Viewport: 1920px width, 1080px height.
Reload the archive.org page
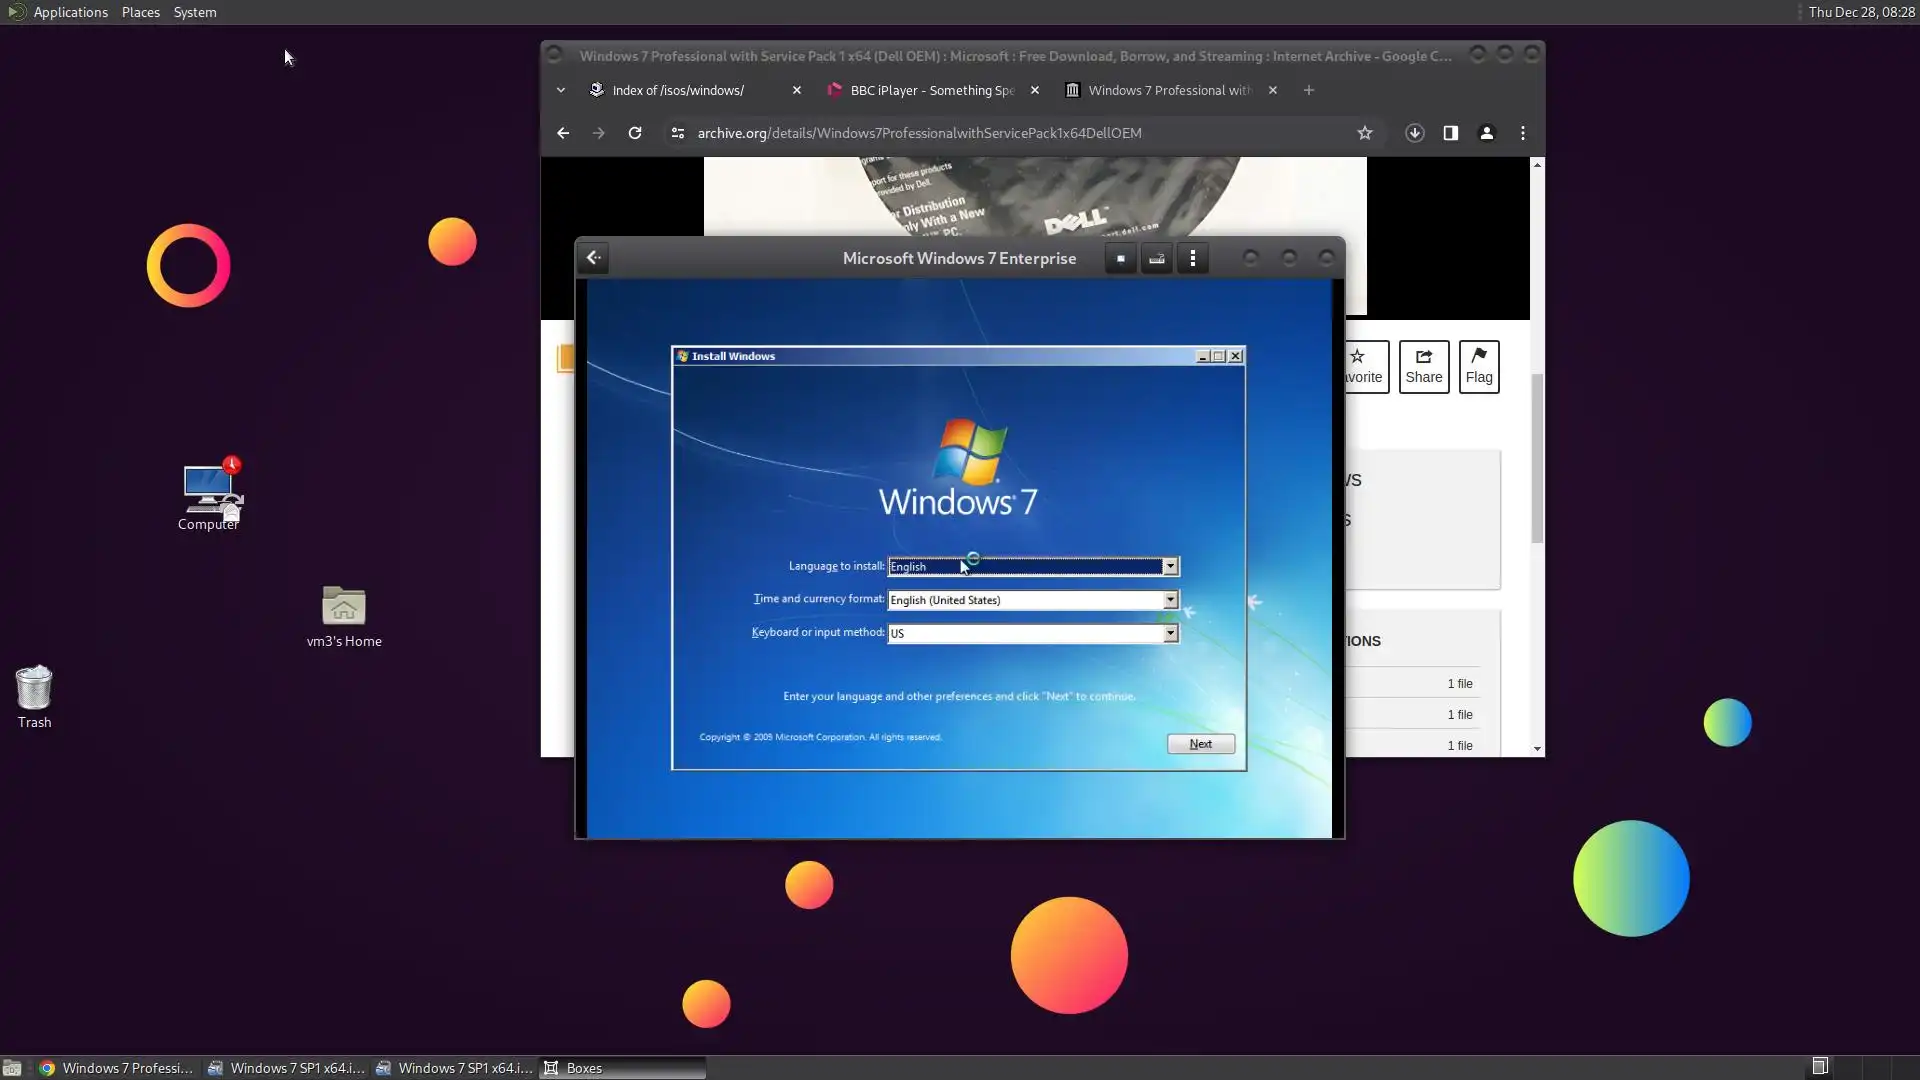click(634, 133)
